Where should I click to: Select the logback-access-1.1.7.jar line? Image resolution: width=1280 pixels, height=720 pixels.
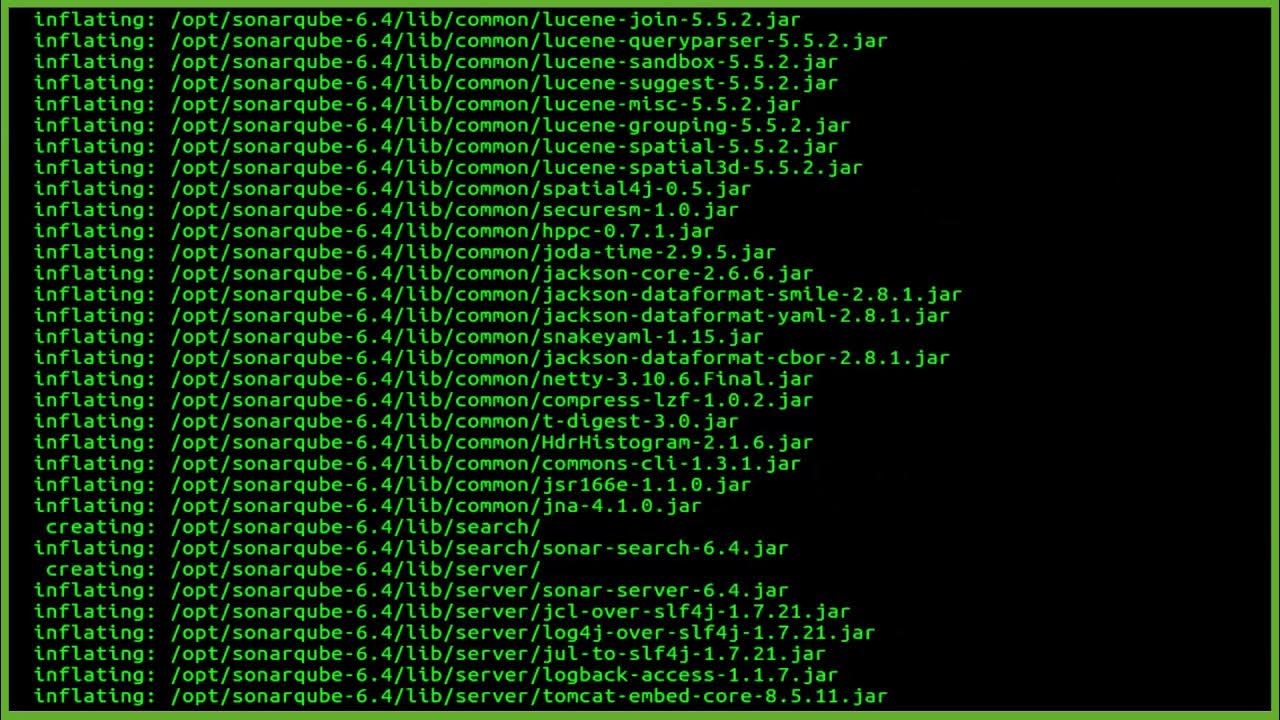click(436, 675)
